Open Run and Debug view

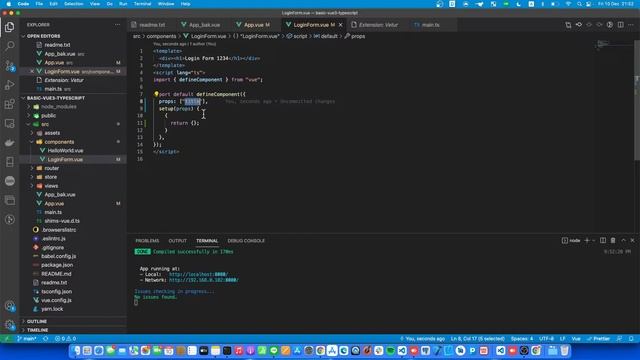pyautogui.click(x=9, y=85)
